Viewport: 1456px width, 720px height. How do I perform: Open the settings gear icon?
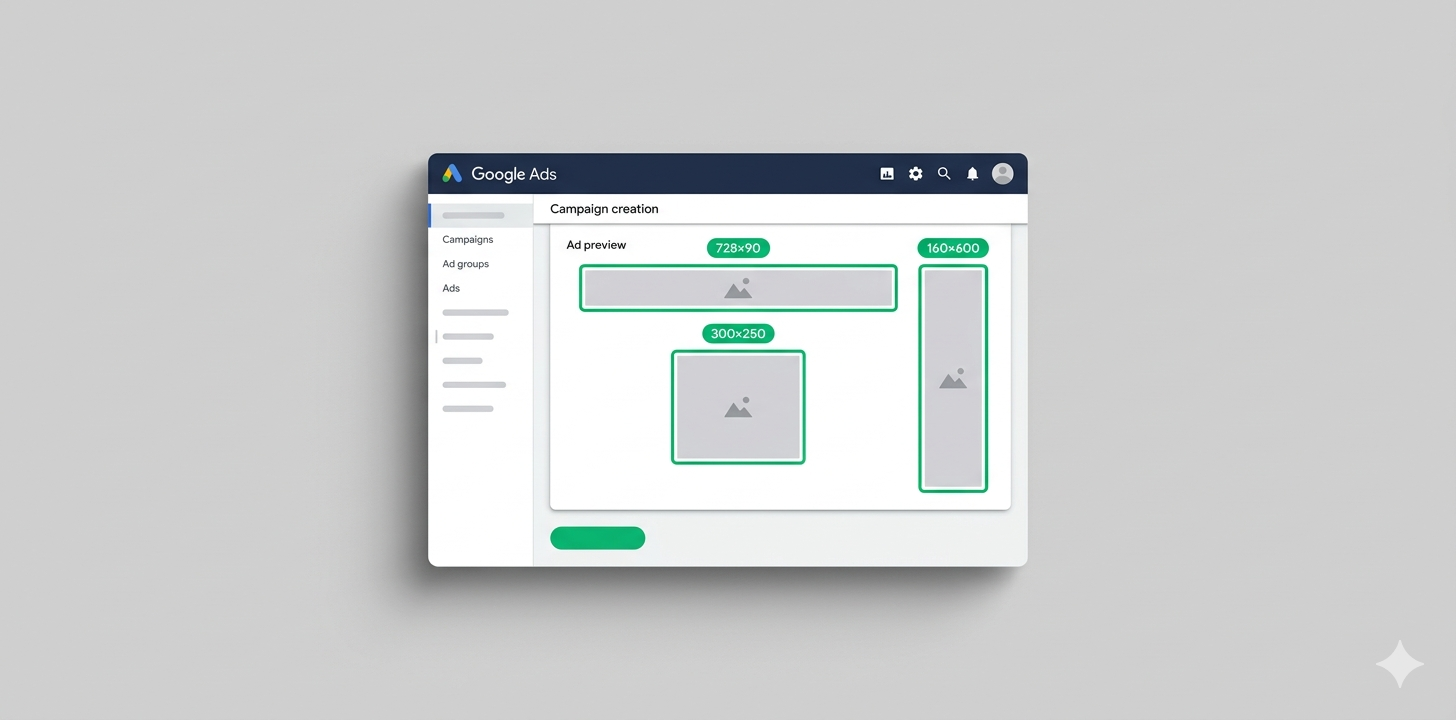pos(915,174)
